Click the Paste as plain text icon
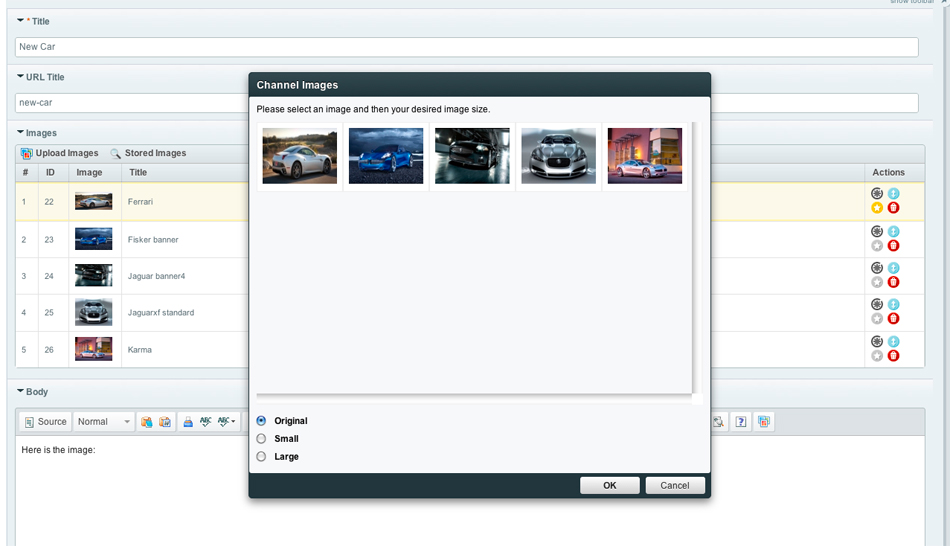 click(147, 422)
